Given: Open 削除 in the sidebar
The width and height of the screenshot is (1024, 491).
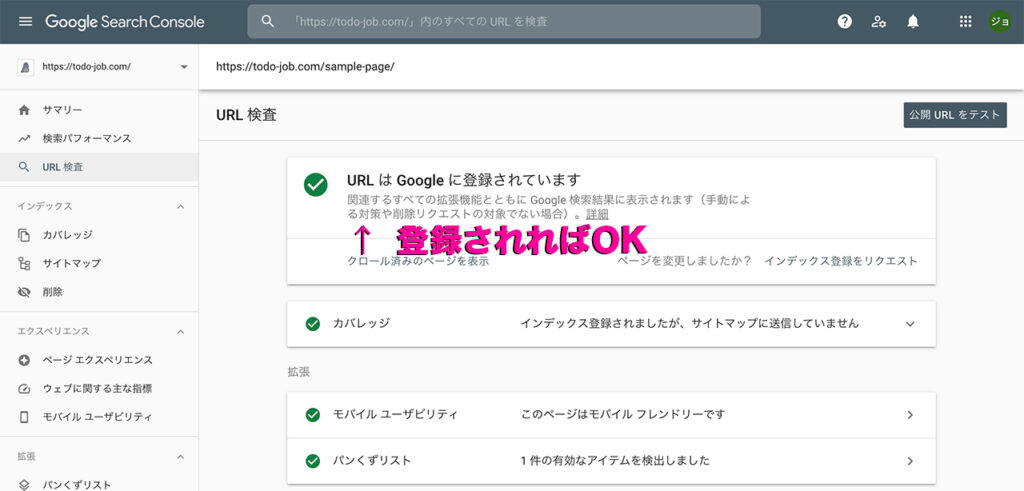Looking at the screenshot, I should point(99,293).
